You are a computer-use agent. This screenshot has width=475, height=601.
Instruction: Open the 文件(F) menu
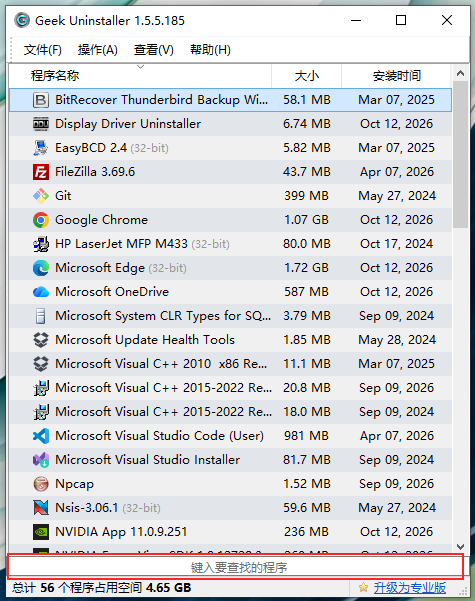pos(43,50)
